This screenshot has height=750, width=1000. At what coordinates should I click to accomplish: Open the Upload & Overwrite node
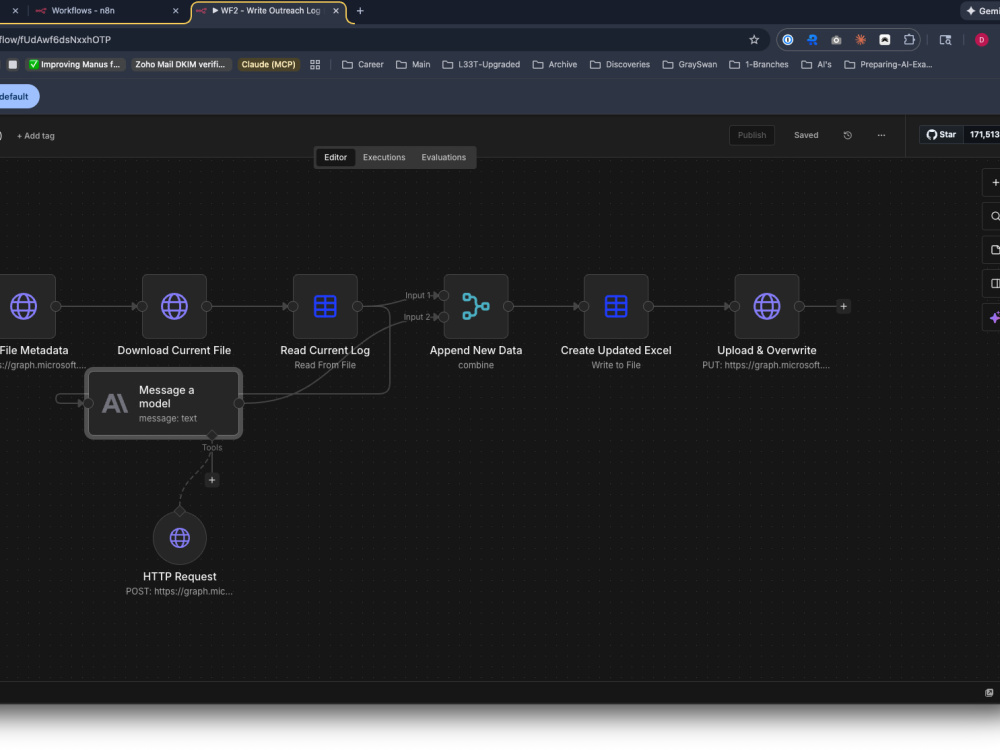tap(767, 306)
